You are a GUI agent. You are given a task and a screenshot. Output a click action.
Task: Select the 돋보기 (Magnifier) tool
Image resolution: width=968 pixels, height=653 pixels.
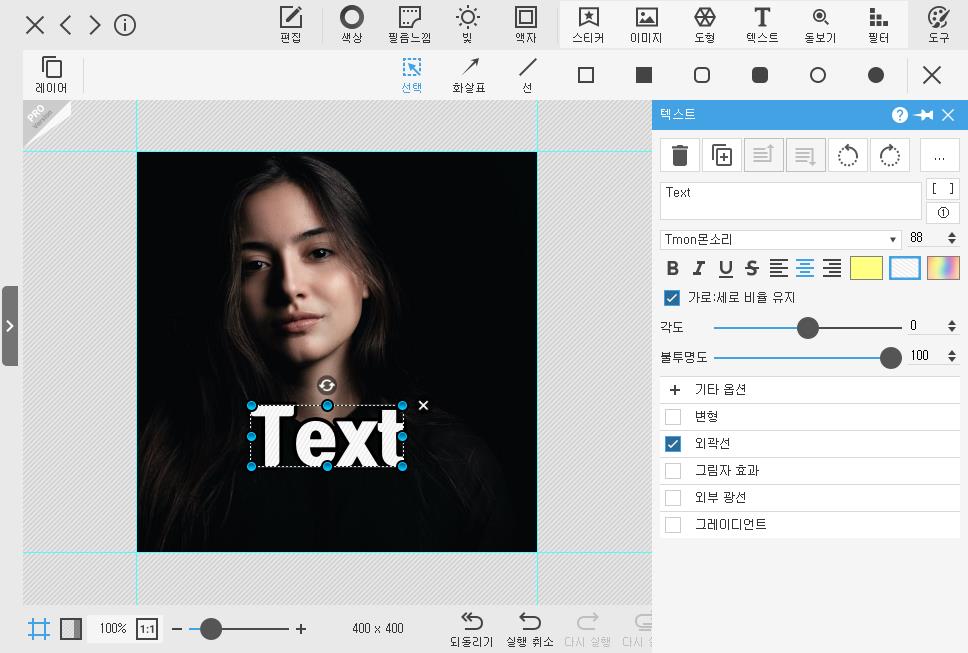820,25
